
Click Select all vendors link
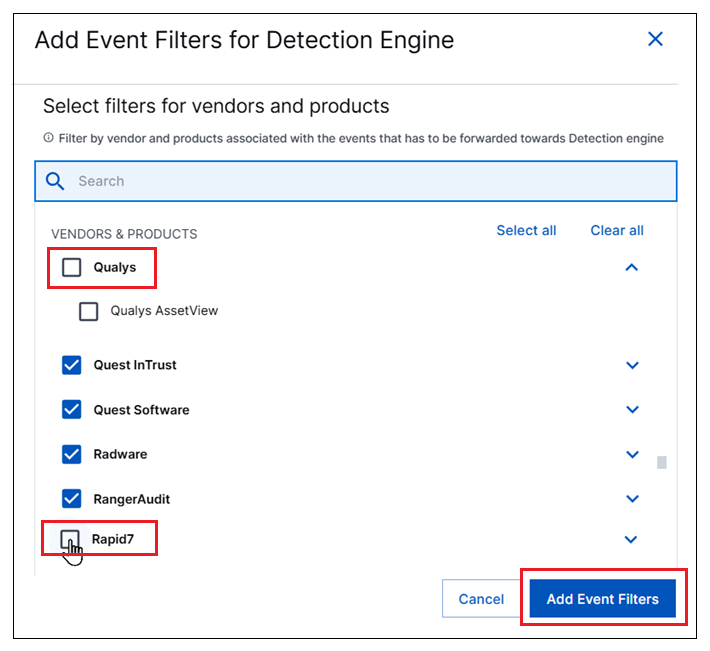pyautogui.click(x=526, y=230)
